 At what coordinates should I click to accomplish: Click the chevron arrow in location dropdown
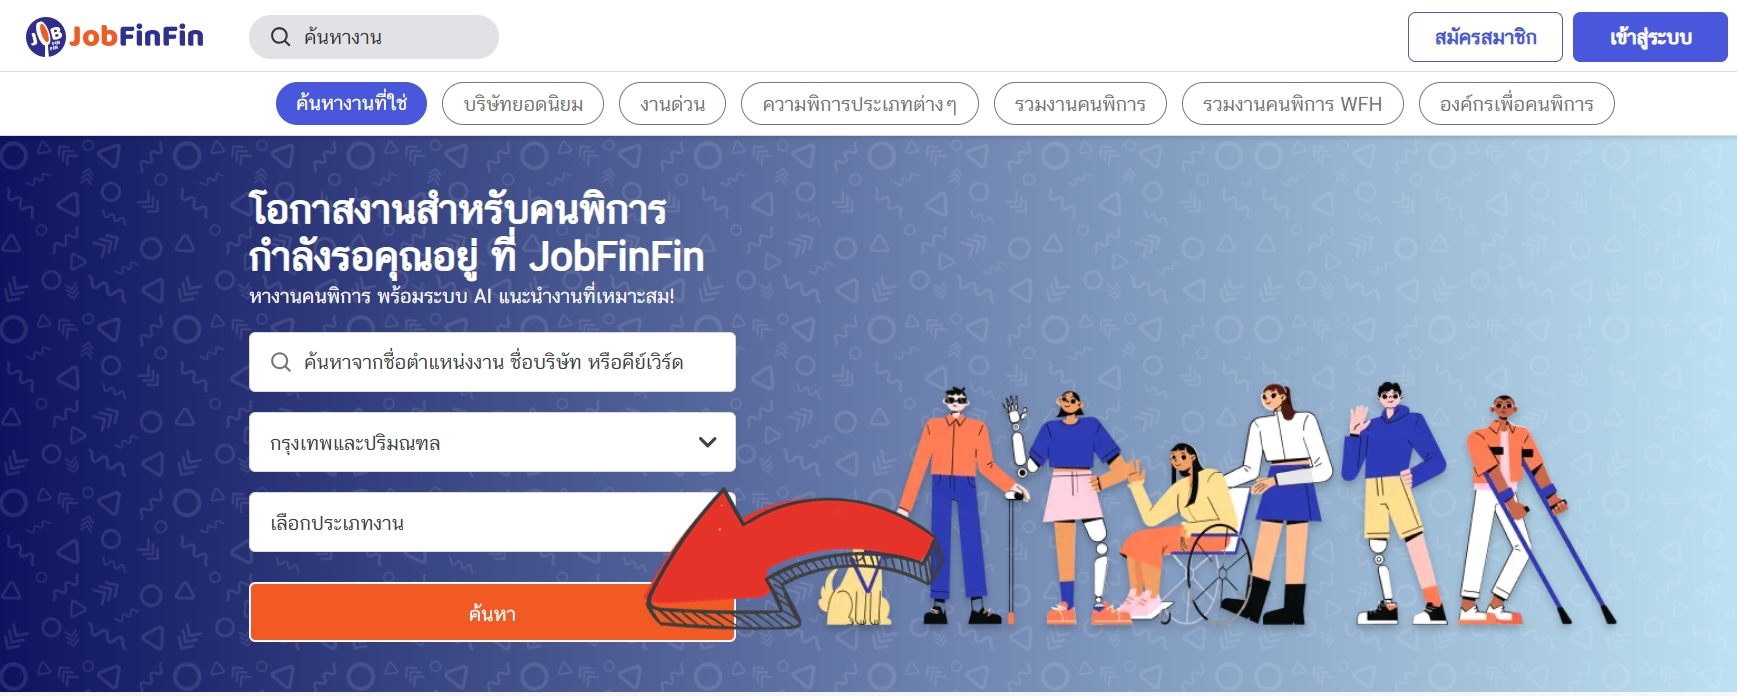(x=707, y=442)
